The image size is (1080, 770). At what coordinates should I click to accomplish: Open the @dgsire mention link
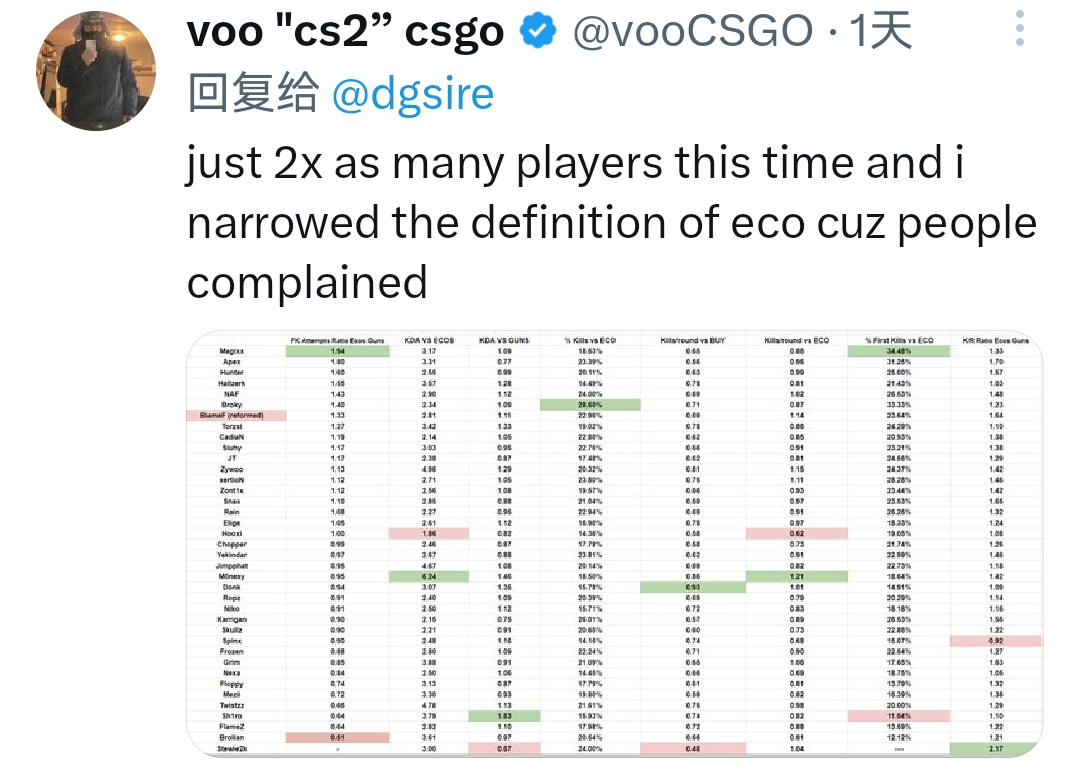413,93
